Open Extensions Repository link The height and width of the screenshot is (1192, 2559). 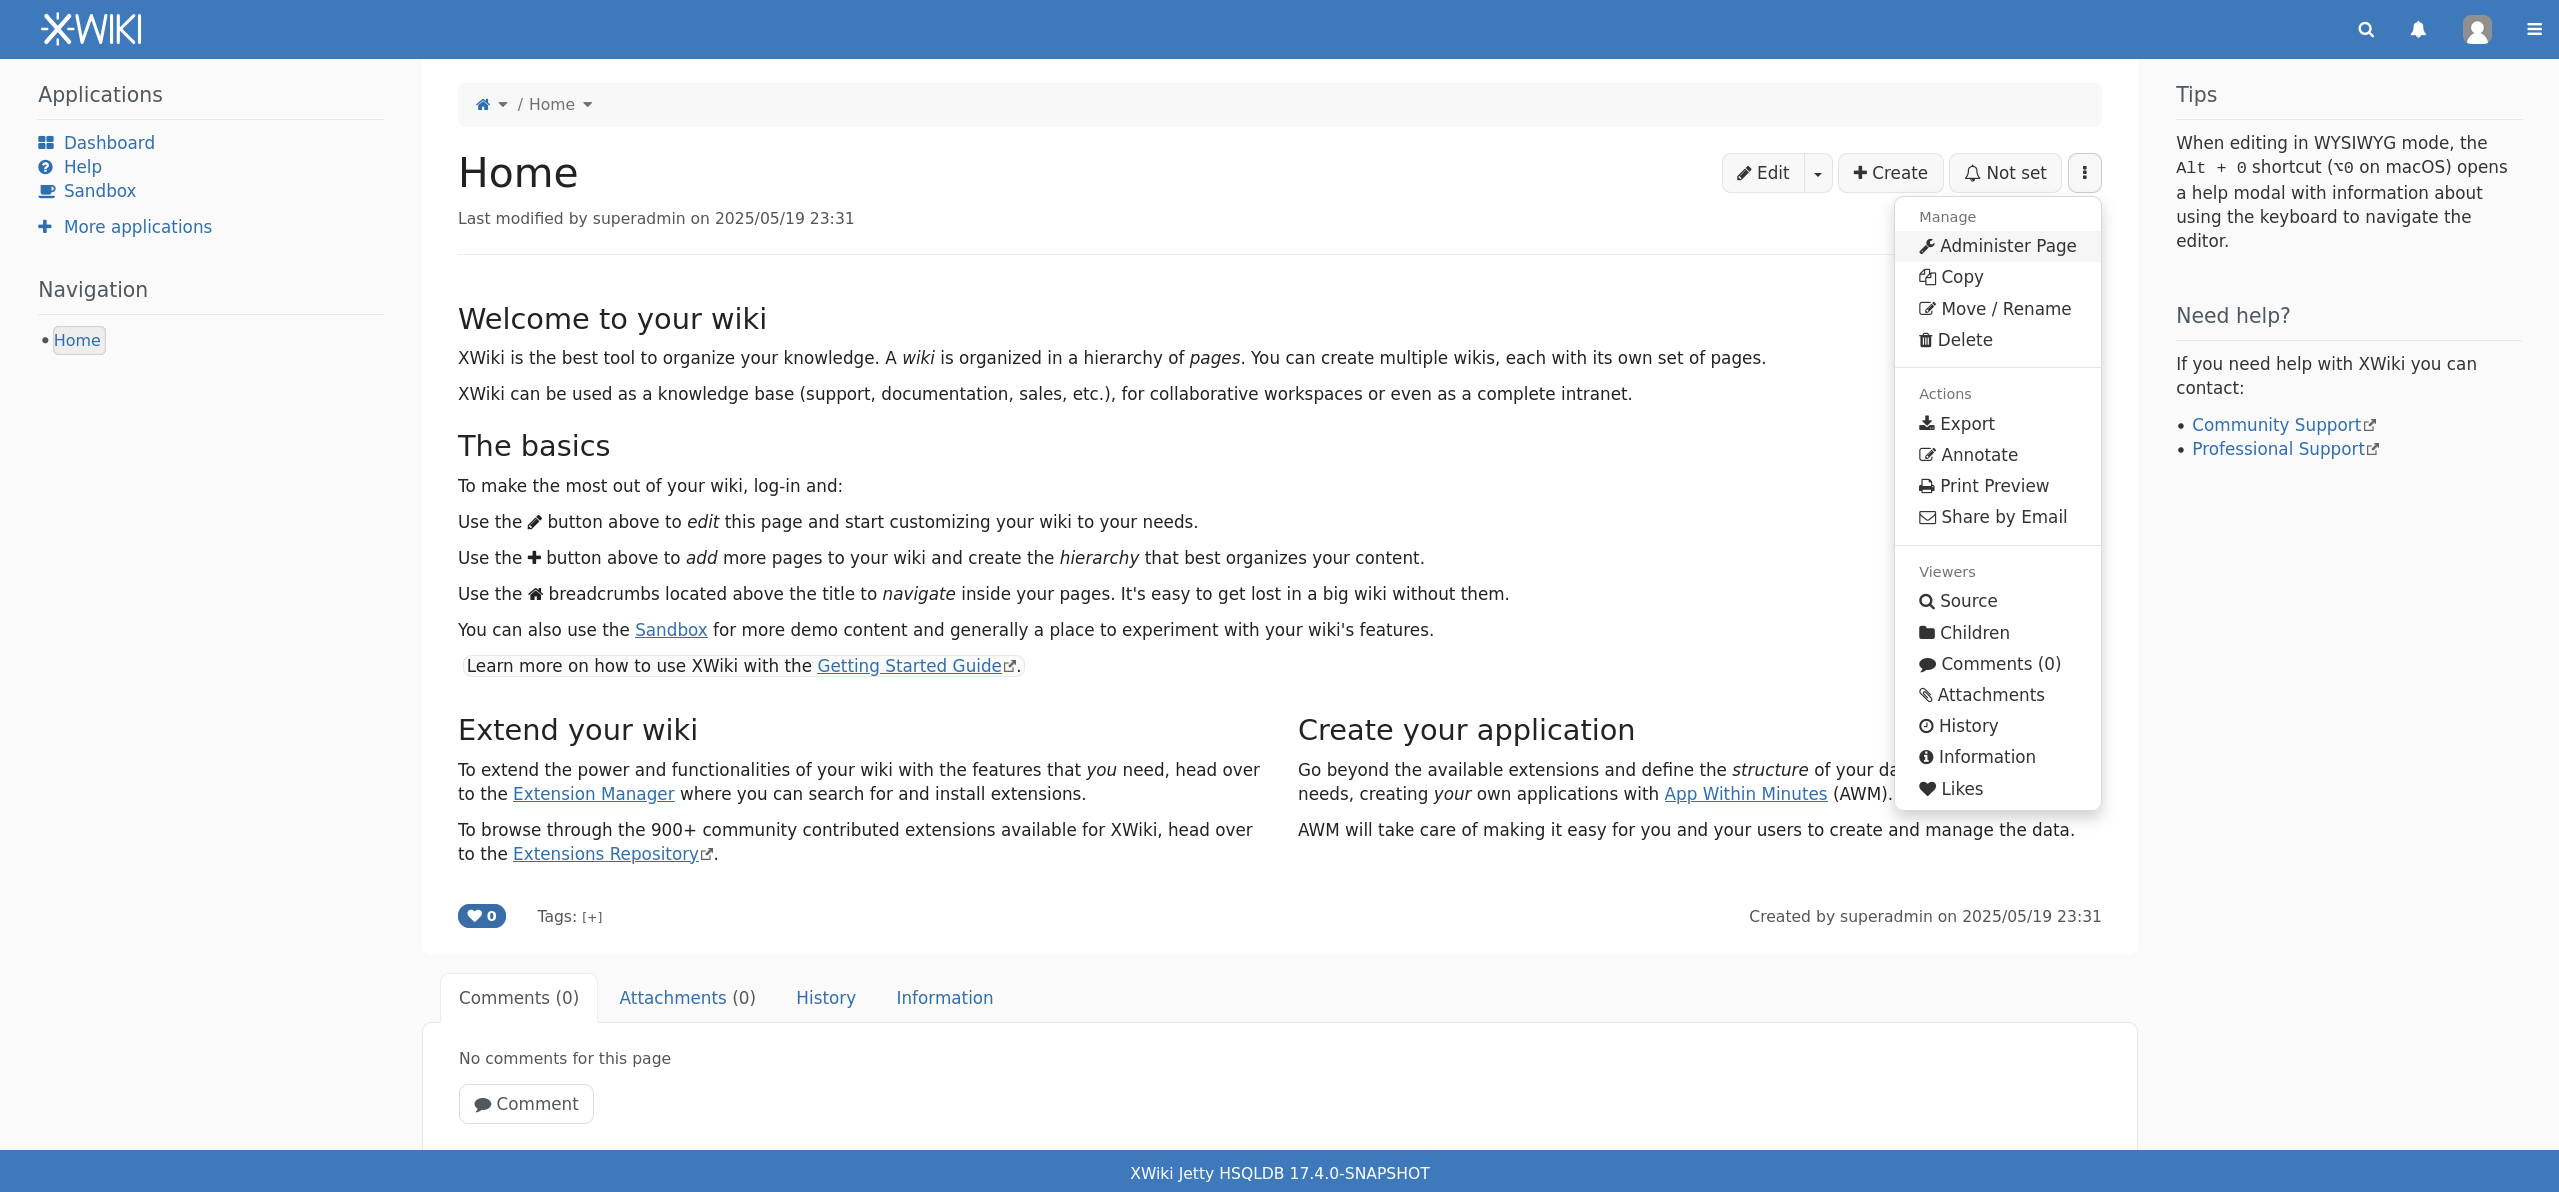(605, 854)
